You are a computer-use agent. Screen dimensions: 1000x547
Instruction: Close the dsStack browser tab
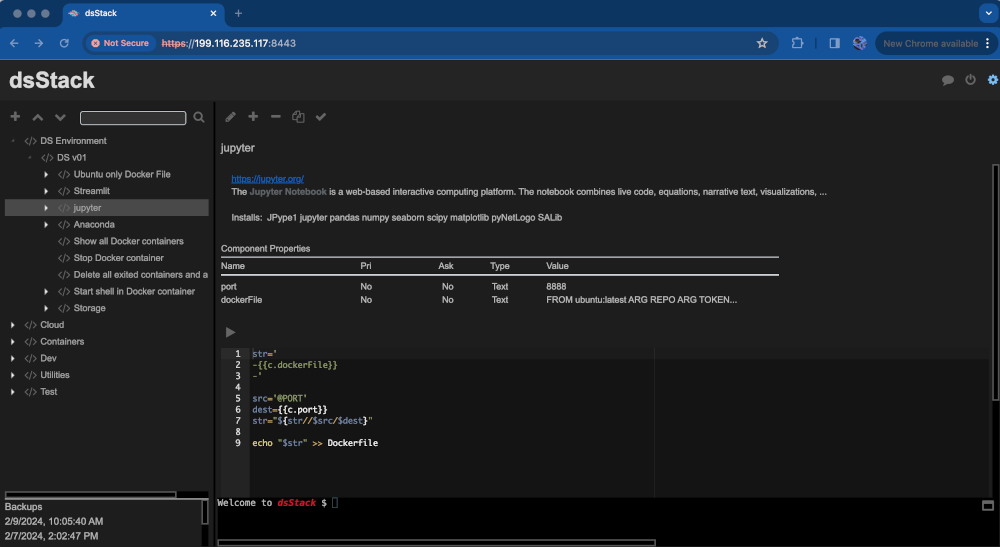click(213, 13)
